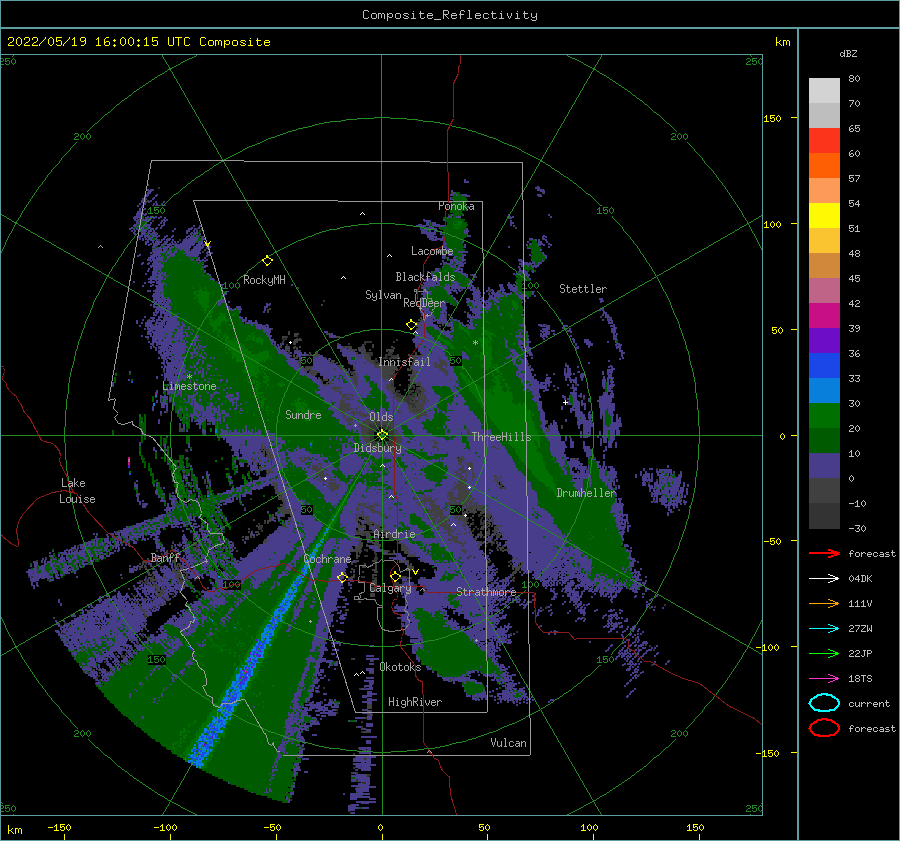
Task: Click the yellow radar-site diamond at Olds
Action: click(382, 435)
